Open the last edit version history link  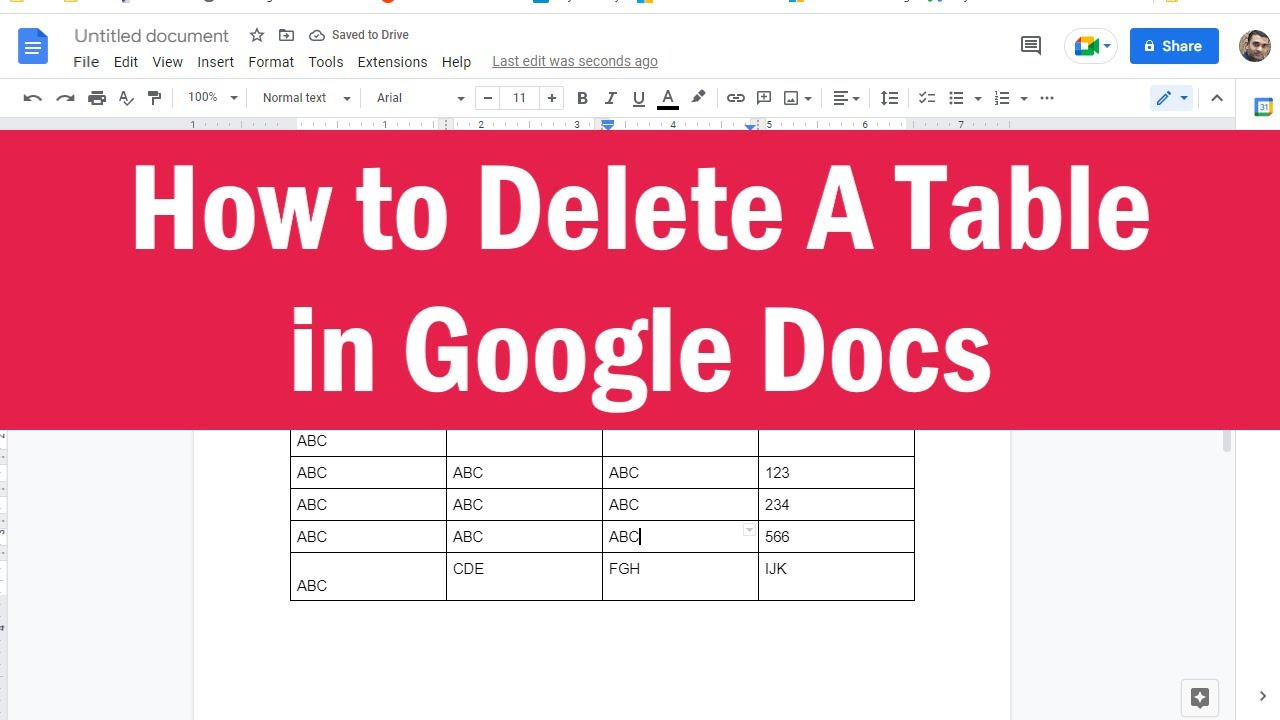[x=575, y=62]
